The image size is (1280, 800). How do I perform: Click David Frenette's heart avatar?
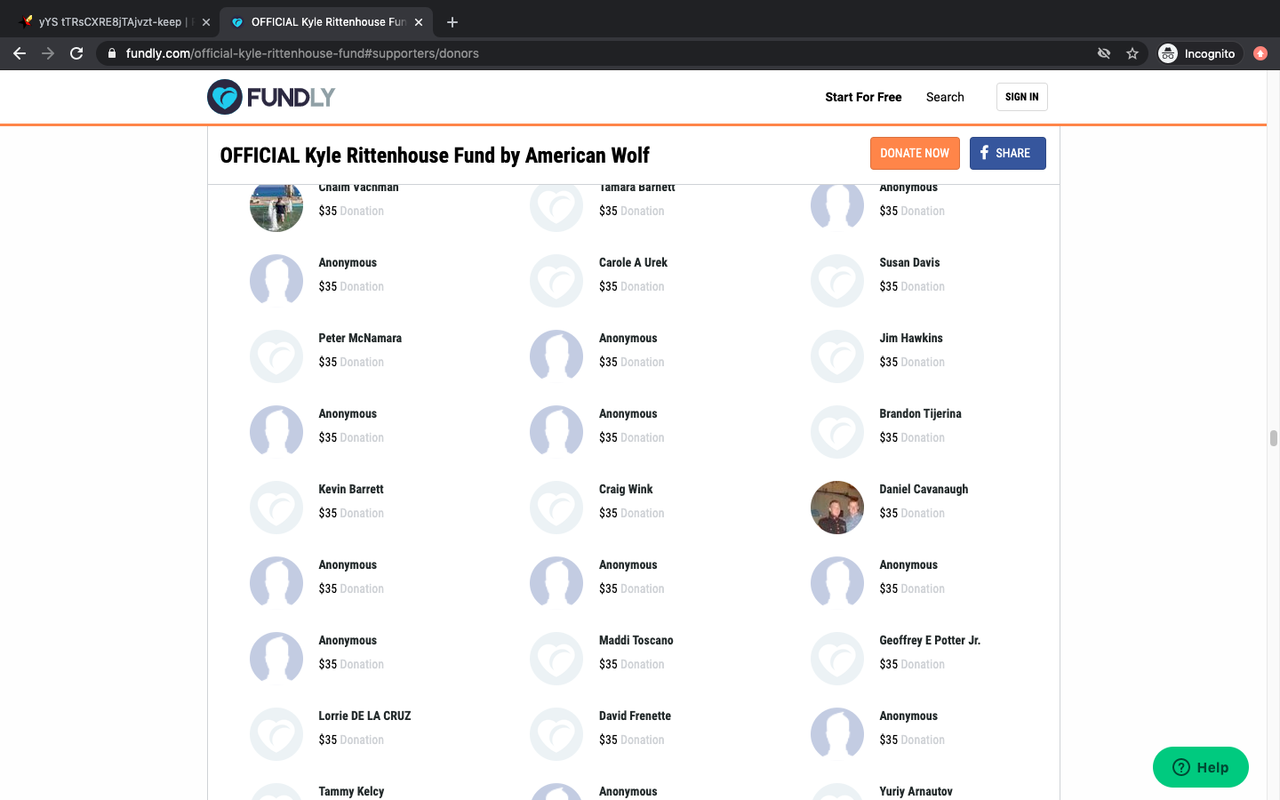tap(556, 734)
